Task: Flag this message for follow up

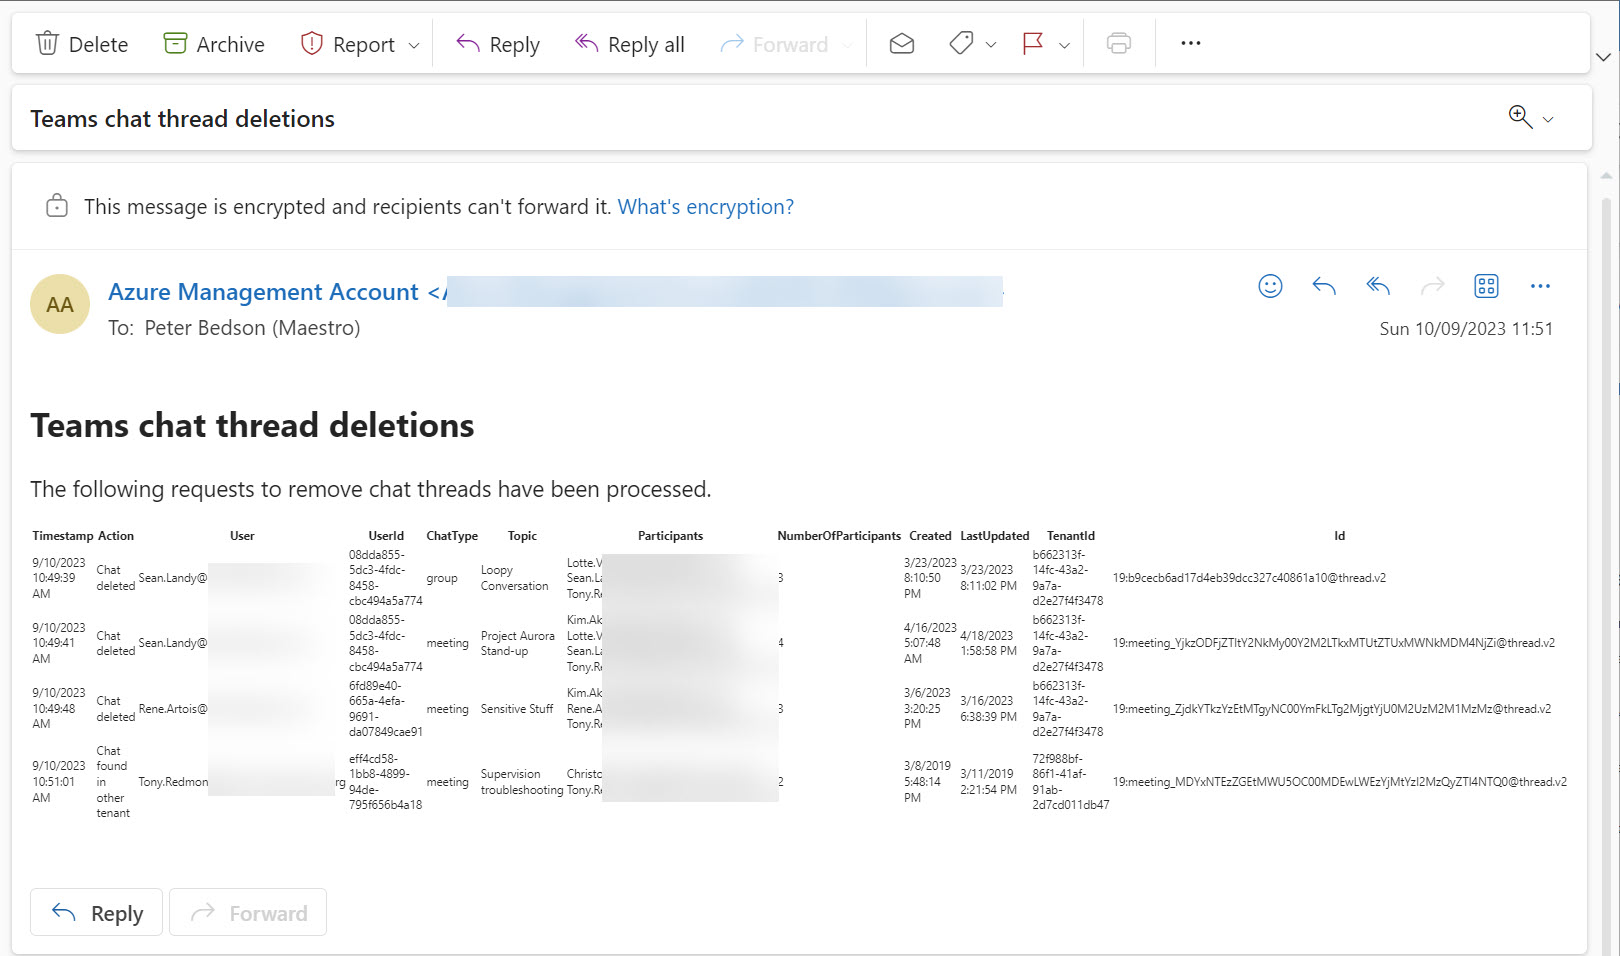Action: (x=1031, y=43)
